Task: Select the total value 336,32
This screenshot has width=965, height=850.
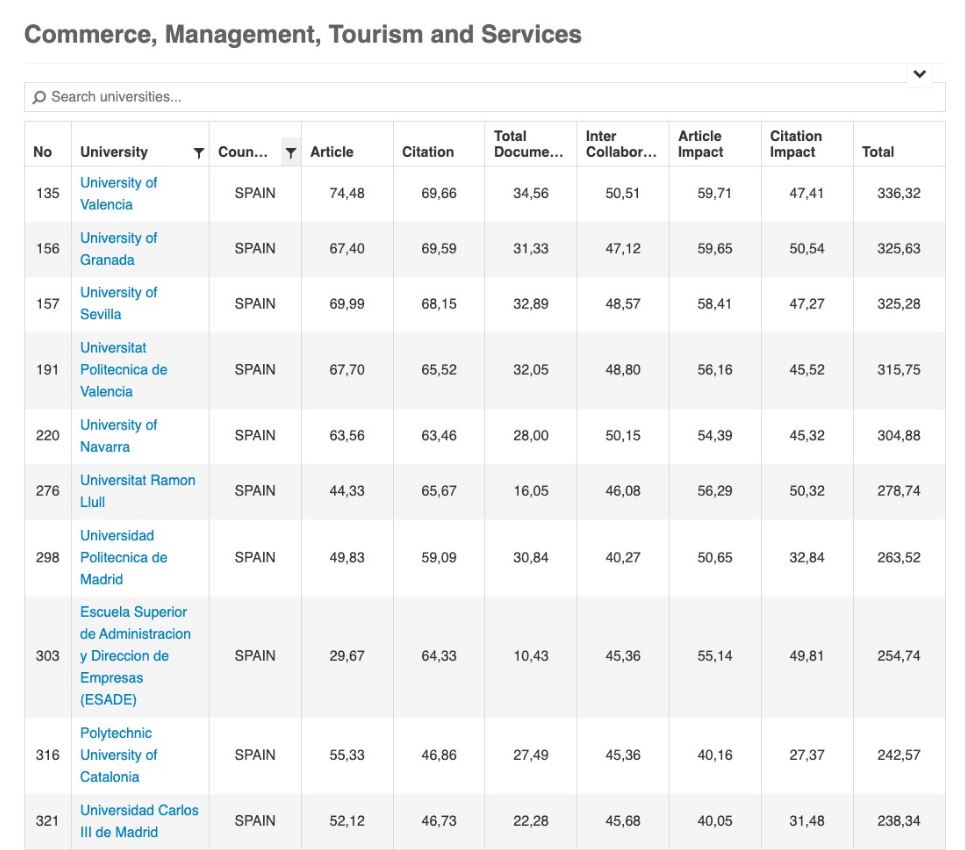Action: pyautogui.click(x=899, y=193)
